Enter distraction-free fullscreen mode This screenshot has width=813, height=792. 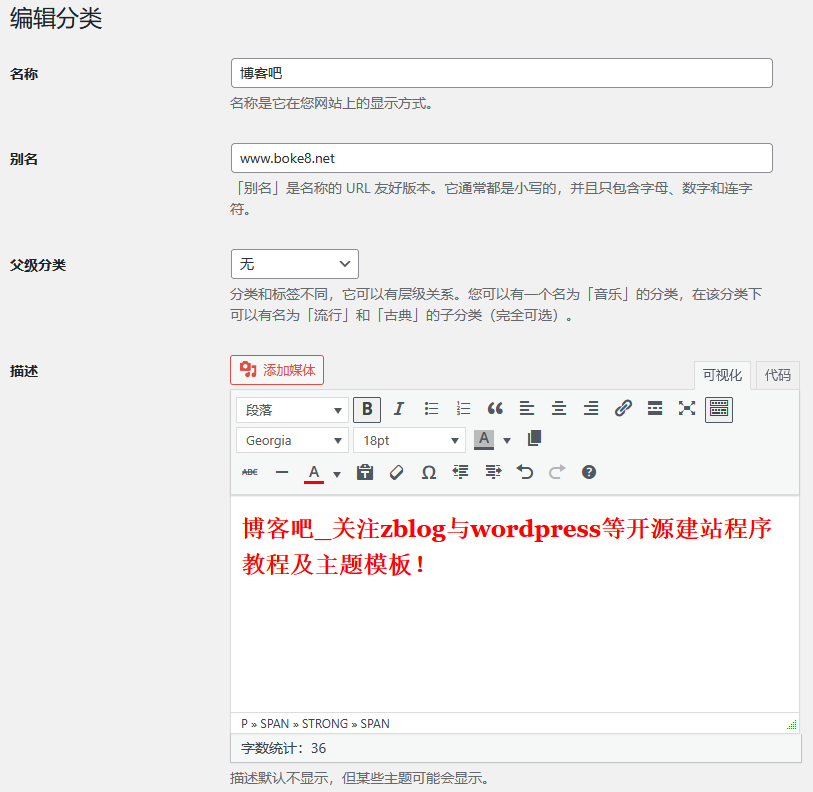click(x=687, y=409)
